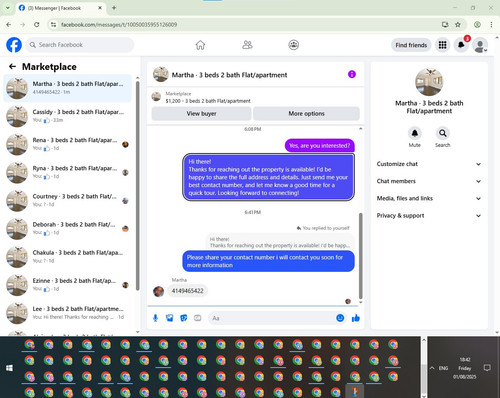This screenshot has height=398, width=500.
Task: Show hidden system tray icons
Action: tap(432, 368)
